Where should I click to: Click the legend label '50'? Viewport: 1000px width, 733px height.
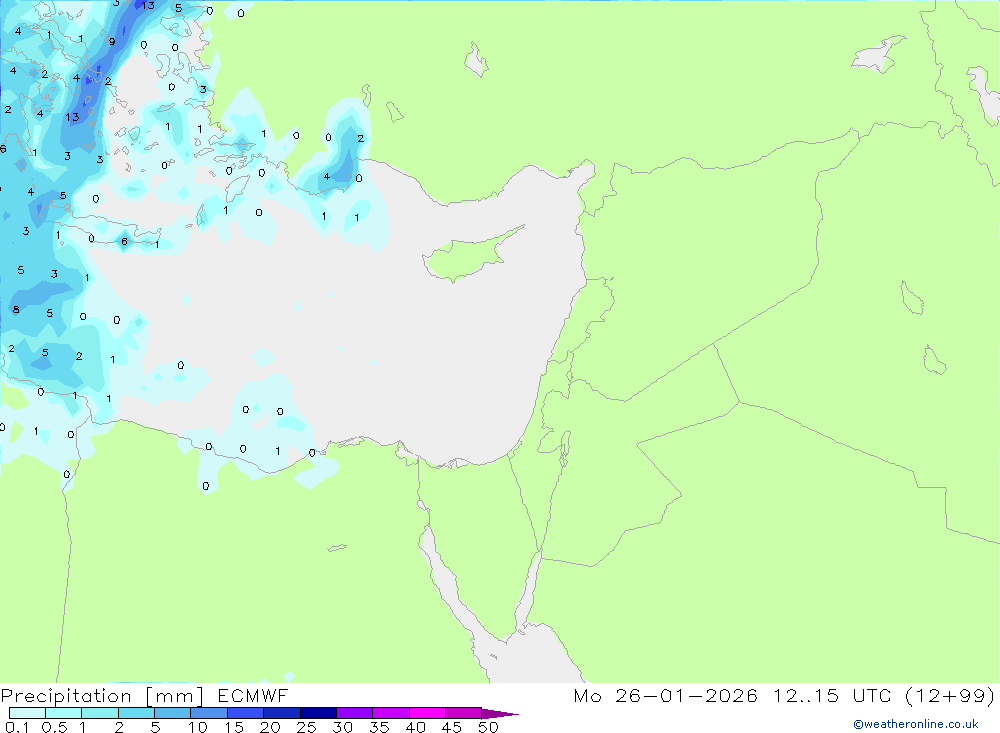488,727
